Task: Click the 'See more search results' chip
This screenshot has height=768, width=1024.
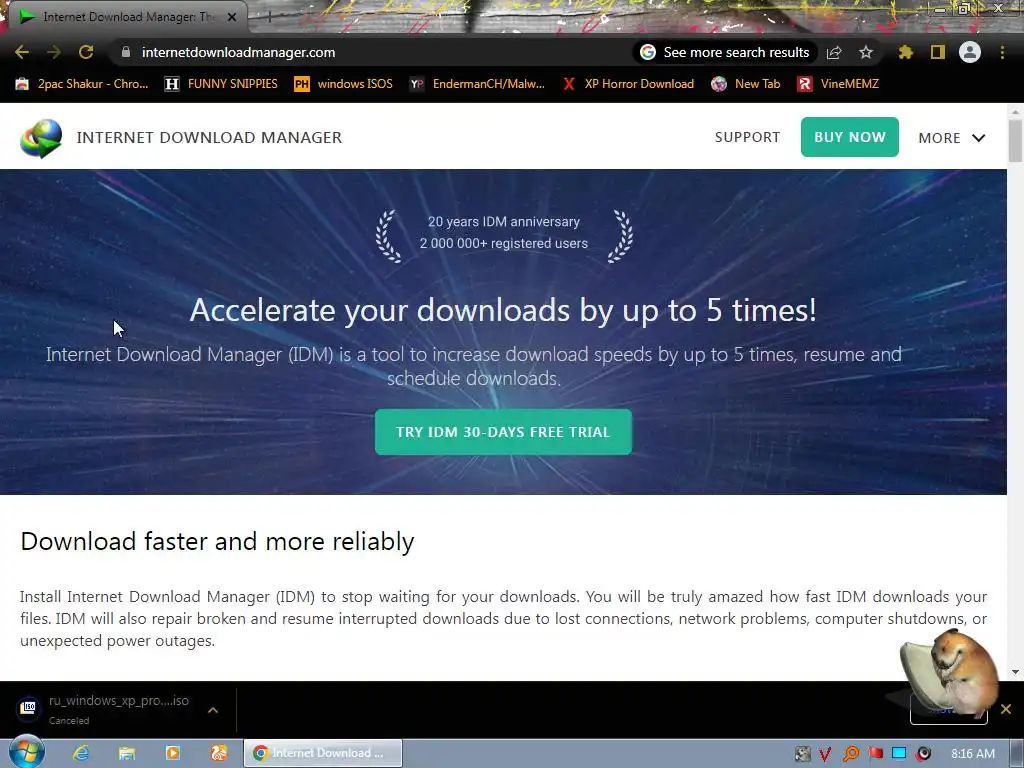Action: click(x=725, y=52)
